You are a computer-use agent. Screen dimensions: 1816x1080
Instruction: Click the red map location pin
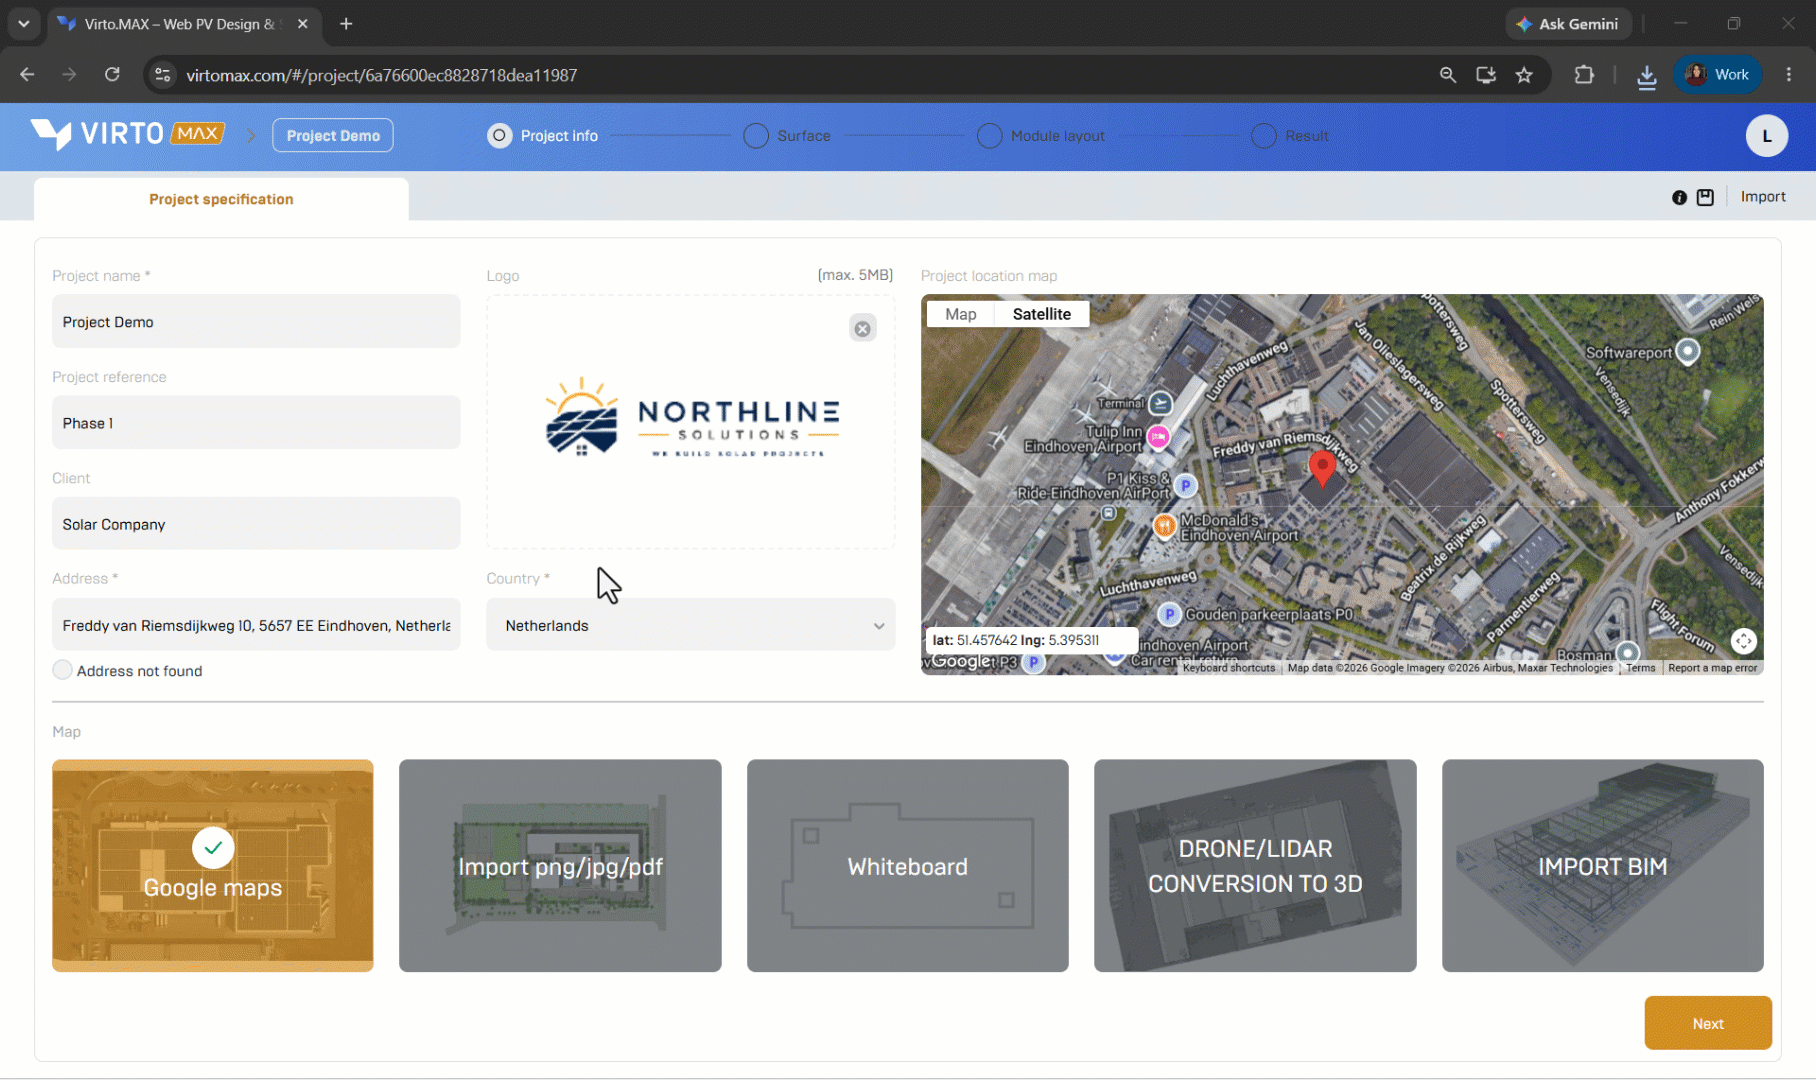coord(1322,468)
